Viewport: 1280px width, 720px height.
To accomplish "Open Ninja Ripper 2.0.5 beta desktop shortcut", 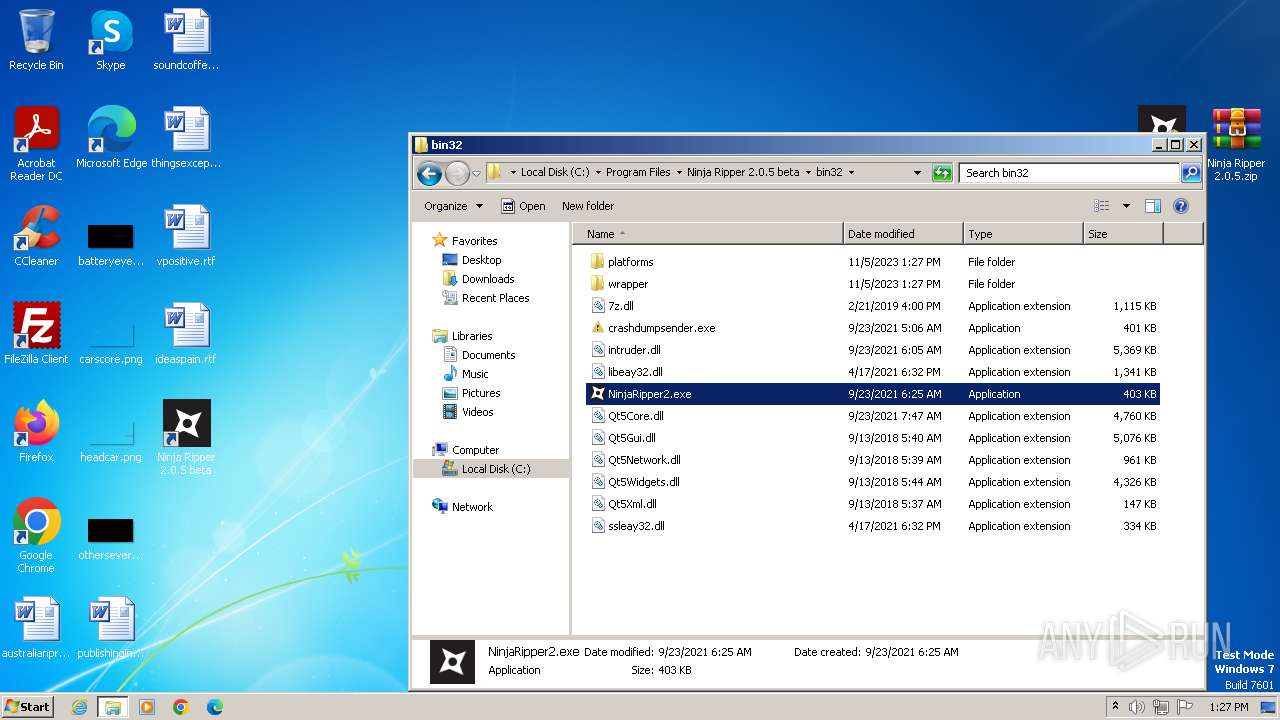I will (x=186, y=438).
